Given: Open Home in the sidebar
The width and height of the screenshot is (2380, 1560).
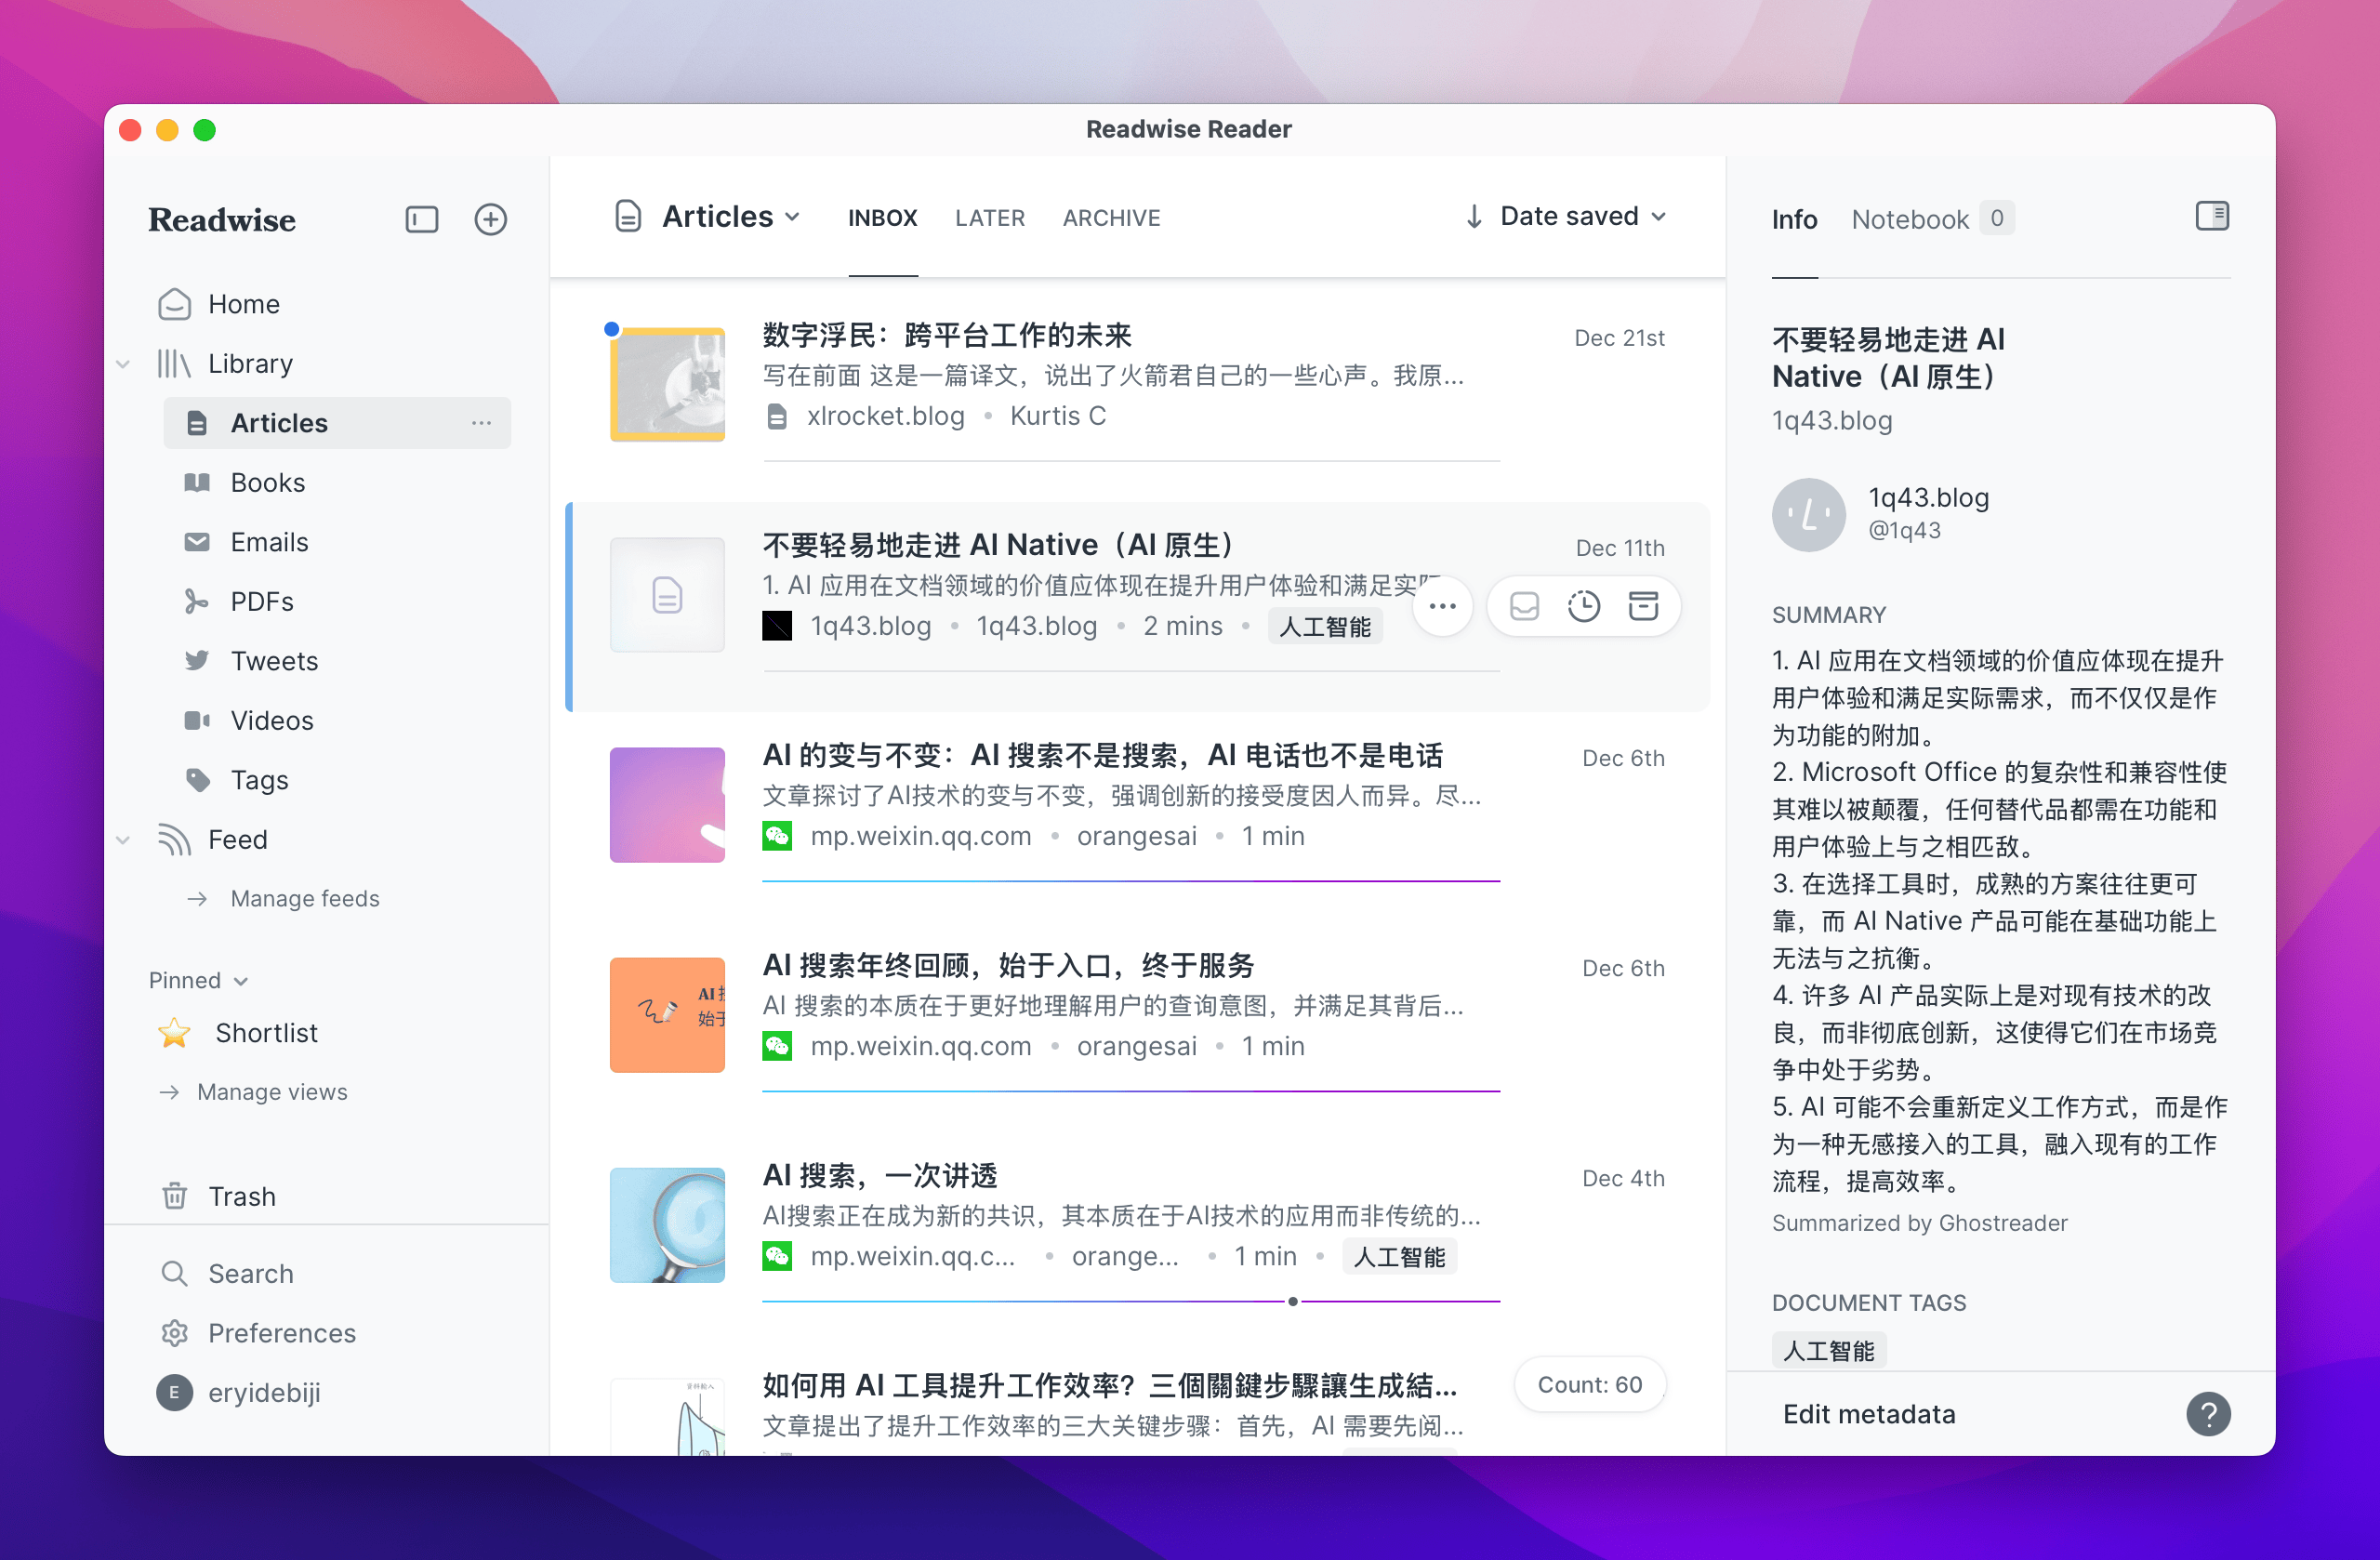Looking at the screenshot, I should (243, 304).
